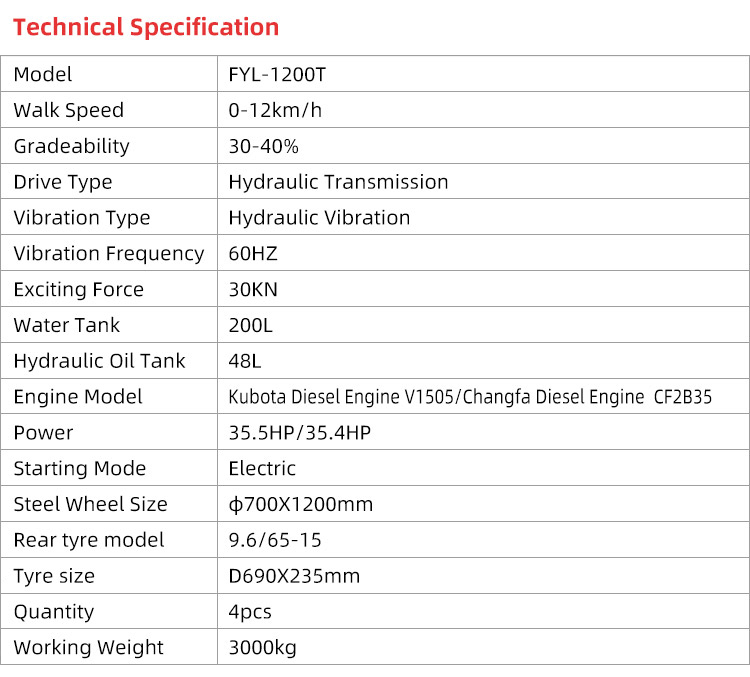Click the 4pcs quantity value

(x=250, y=612)
